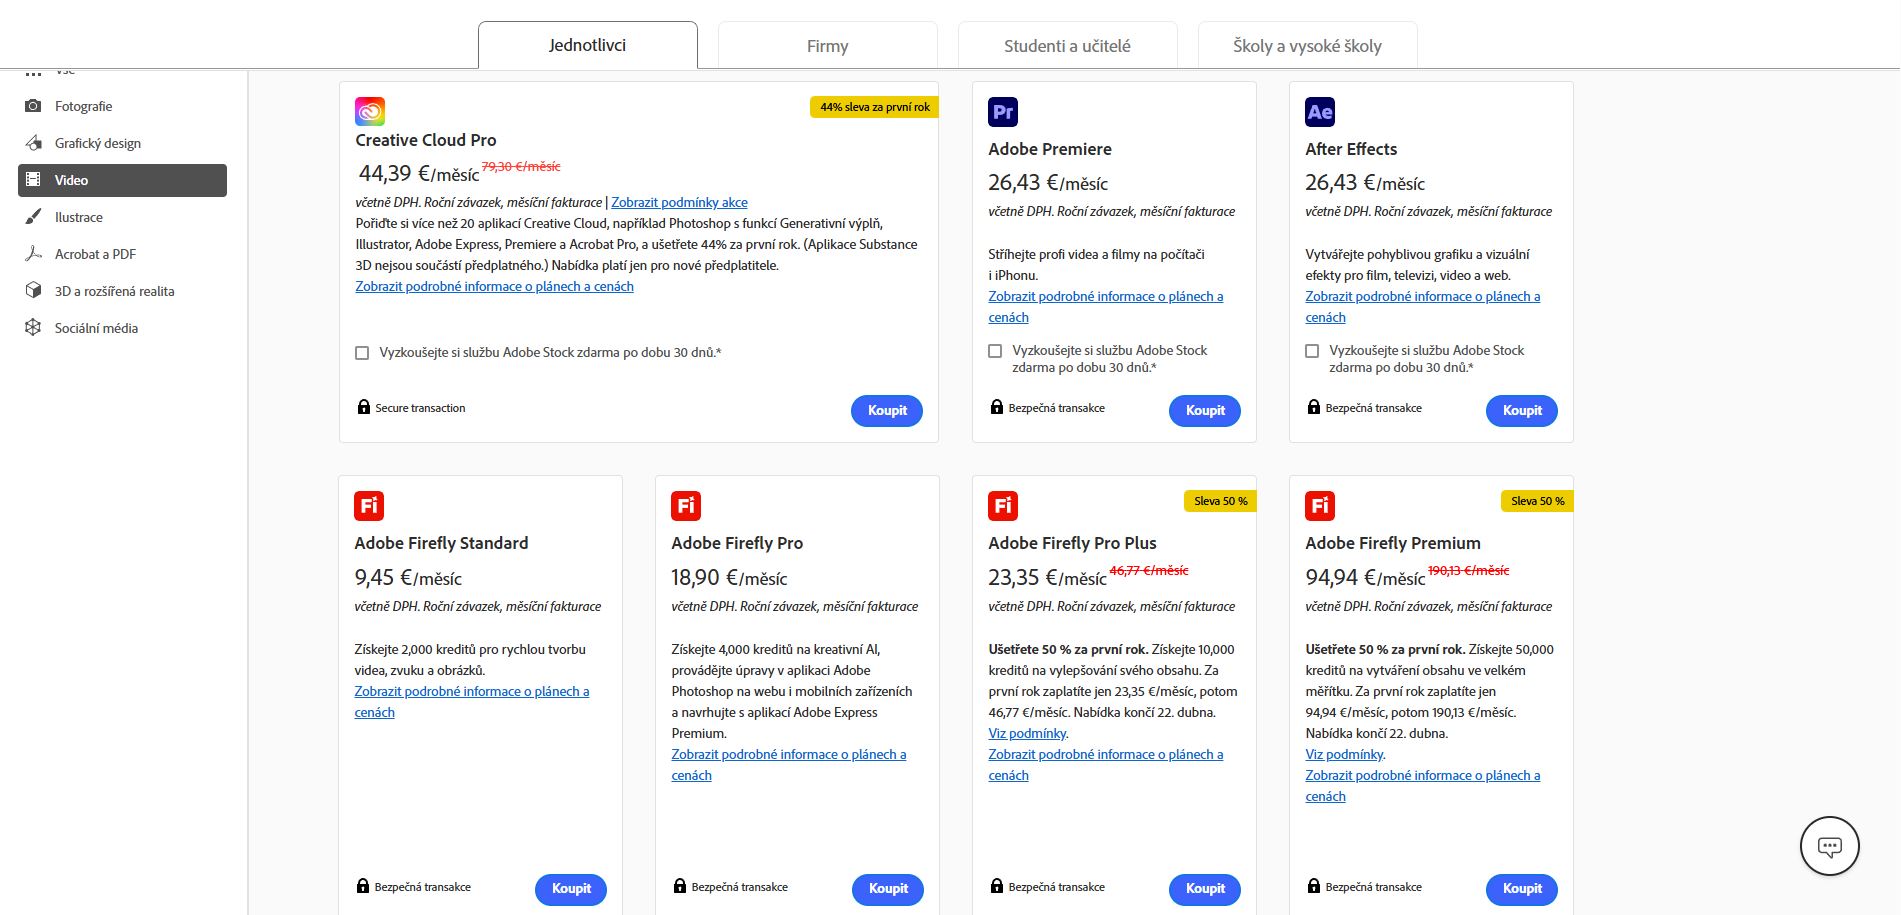
Task: Click the Firefly Standard Fi icon
Action: tap(369, 506)
